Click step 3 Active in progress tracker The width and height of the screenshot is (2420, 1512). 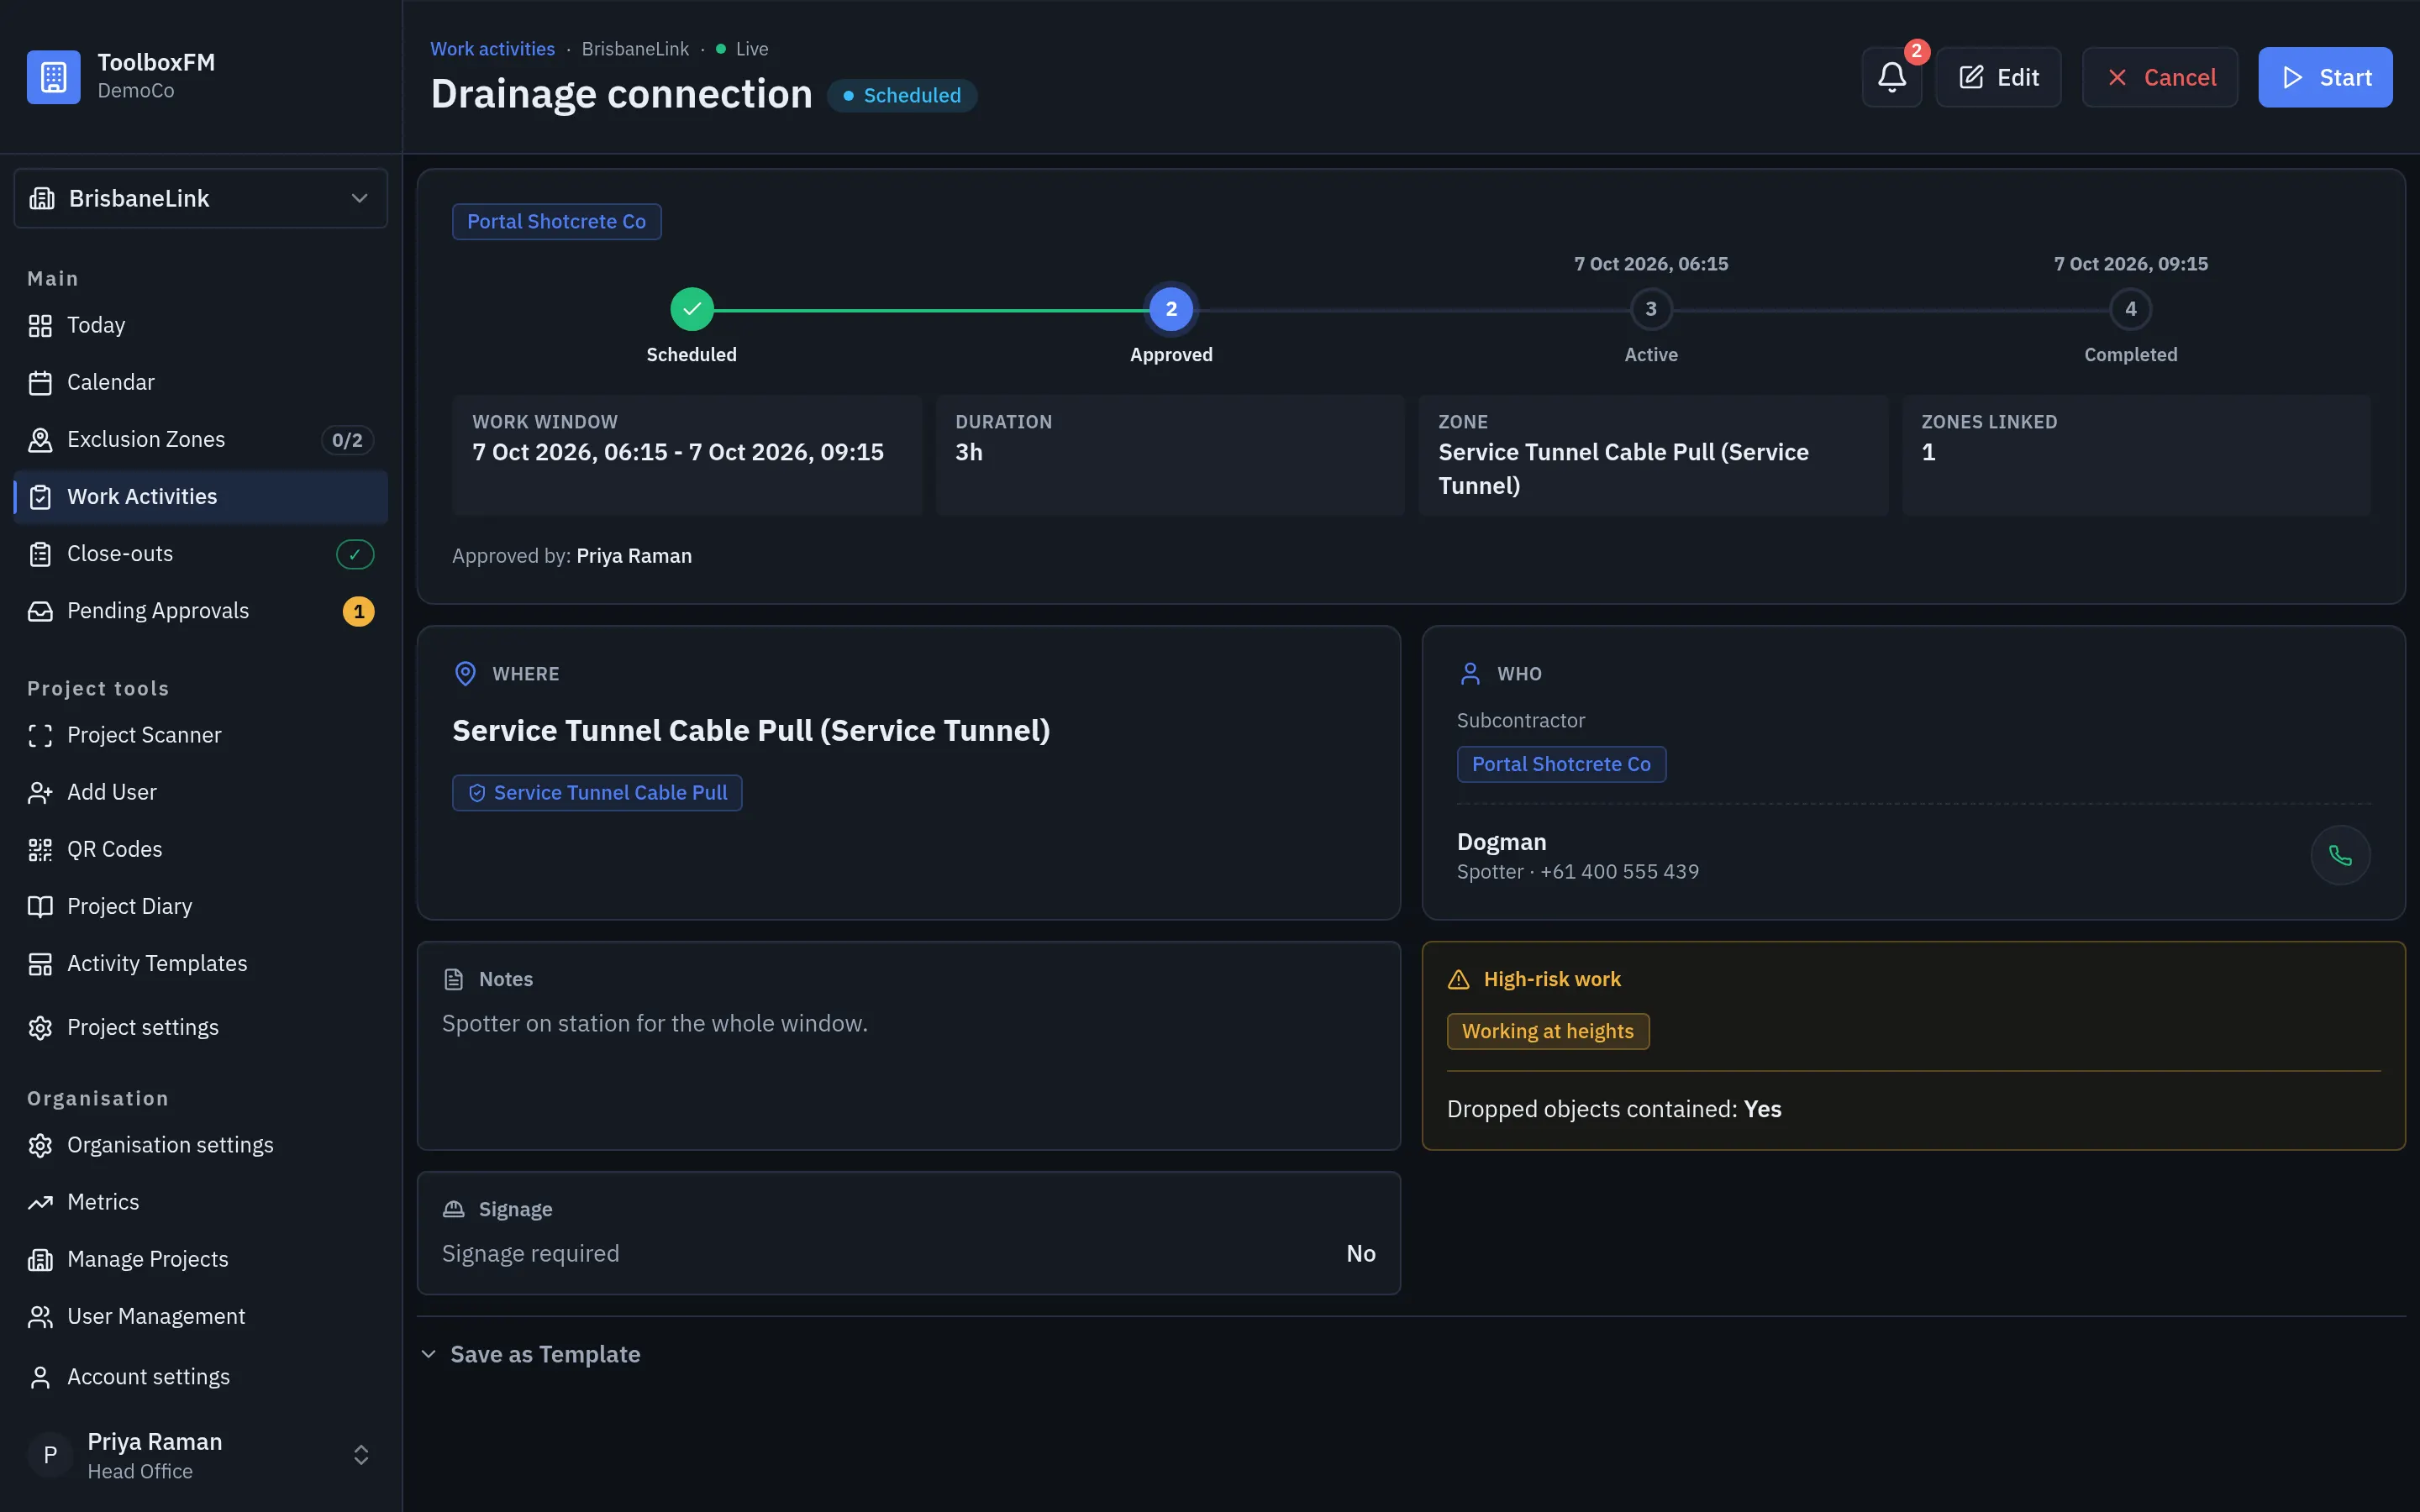1651,309
